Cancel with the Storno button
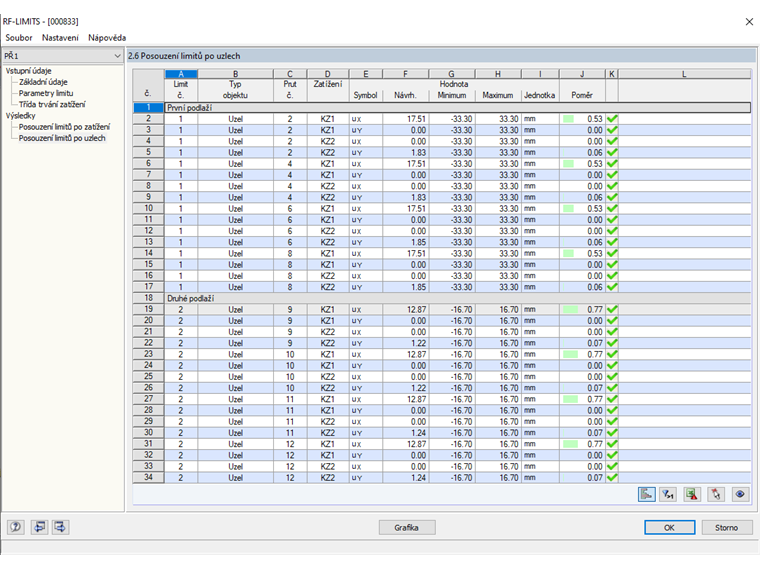760x570 pixels. (727, 527)
